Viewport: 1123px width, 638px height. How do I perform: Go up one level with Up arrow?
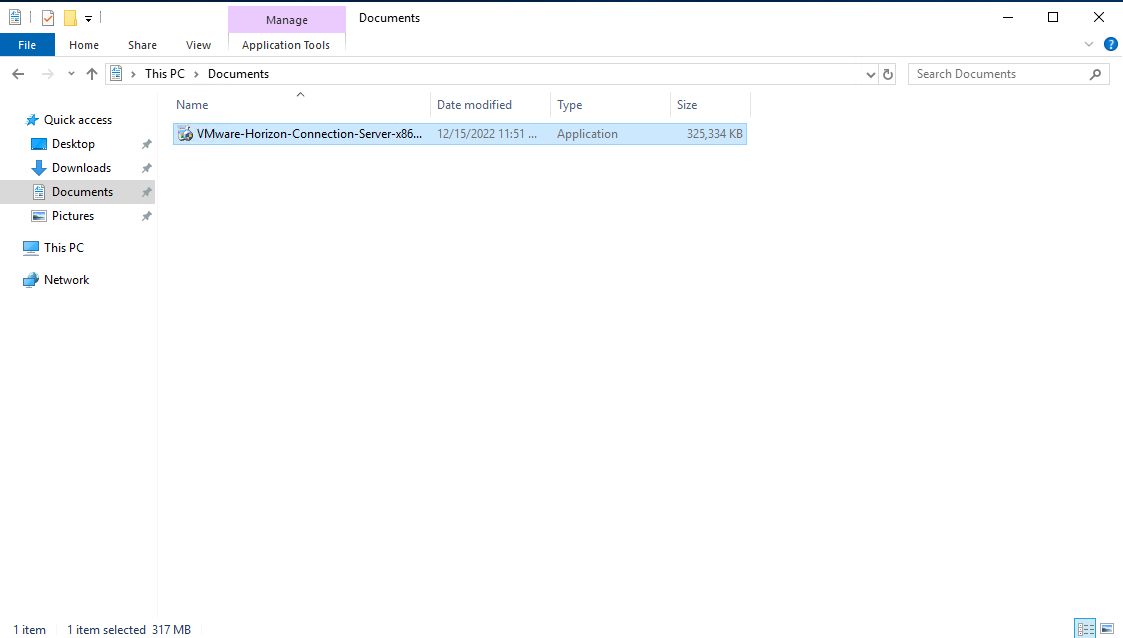[x=92, y=74]
